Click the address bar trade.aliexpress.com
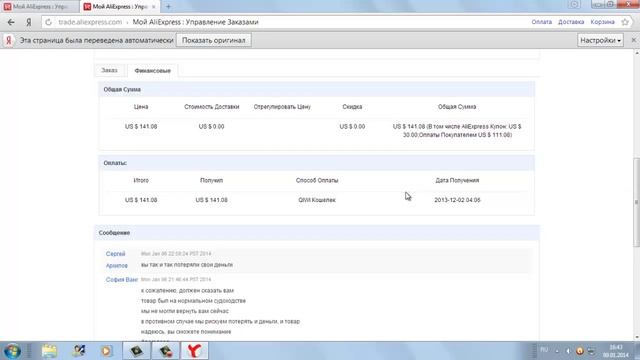 90,22
